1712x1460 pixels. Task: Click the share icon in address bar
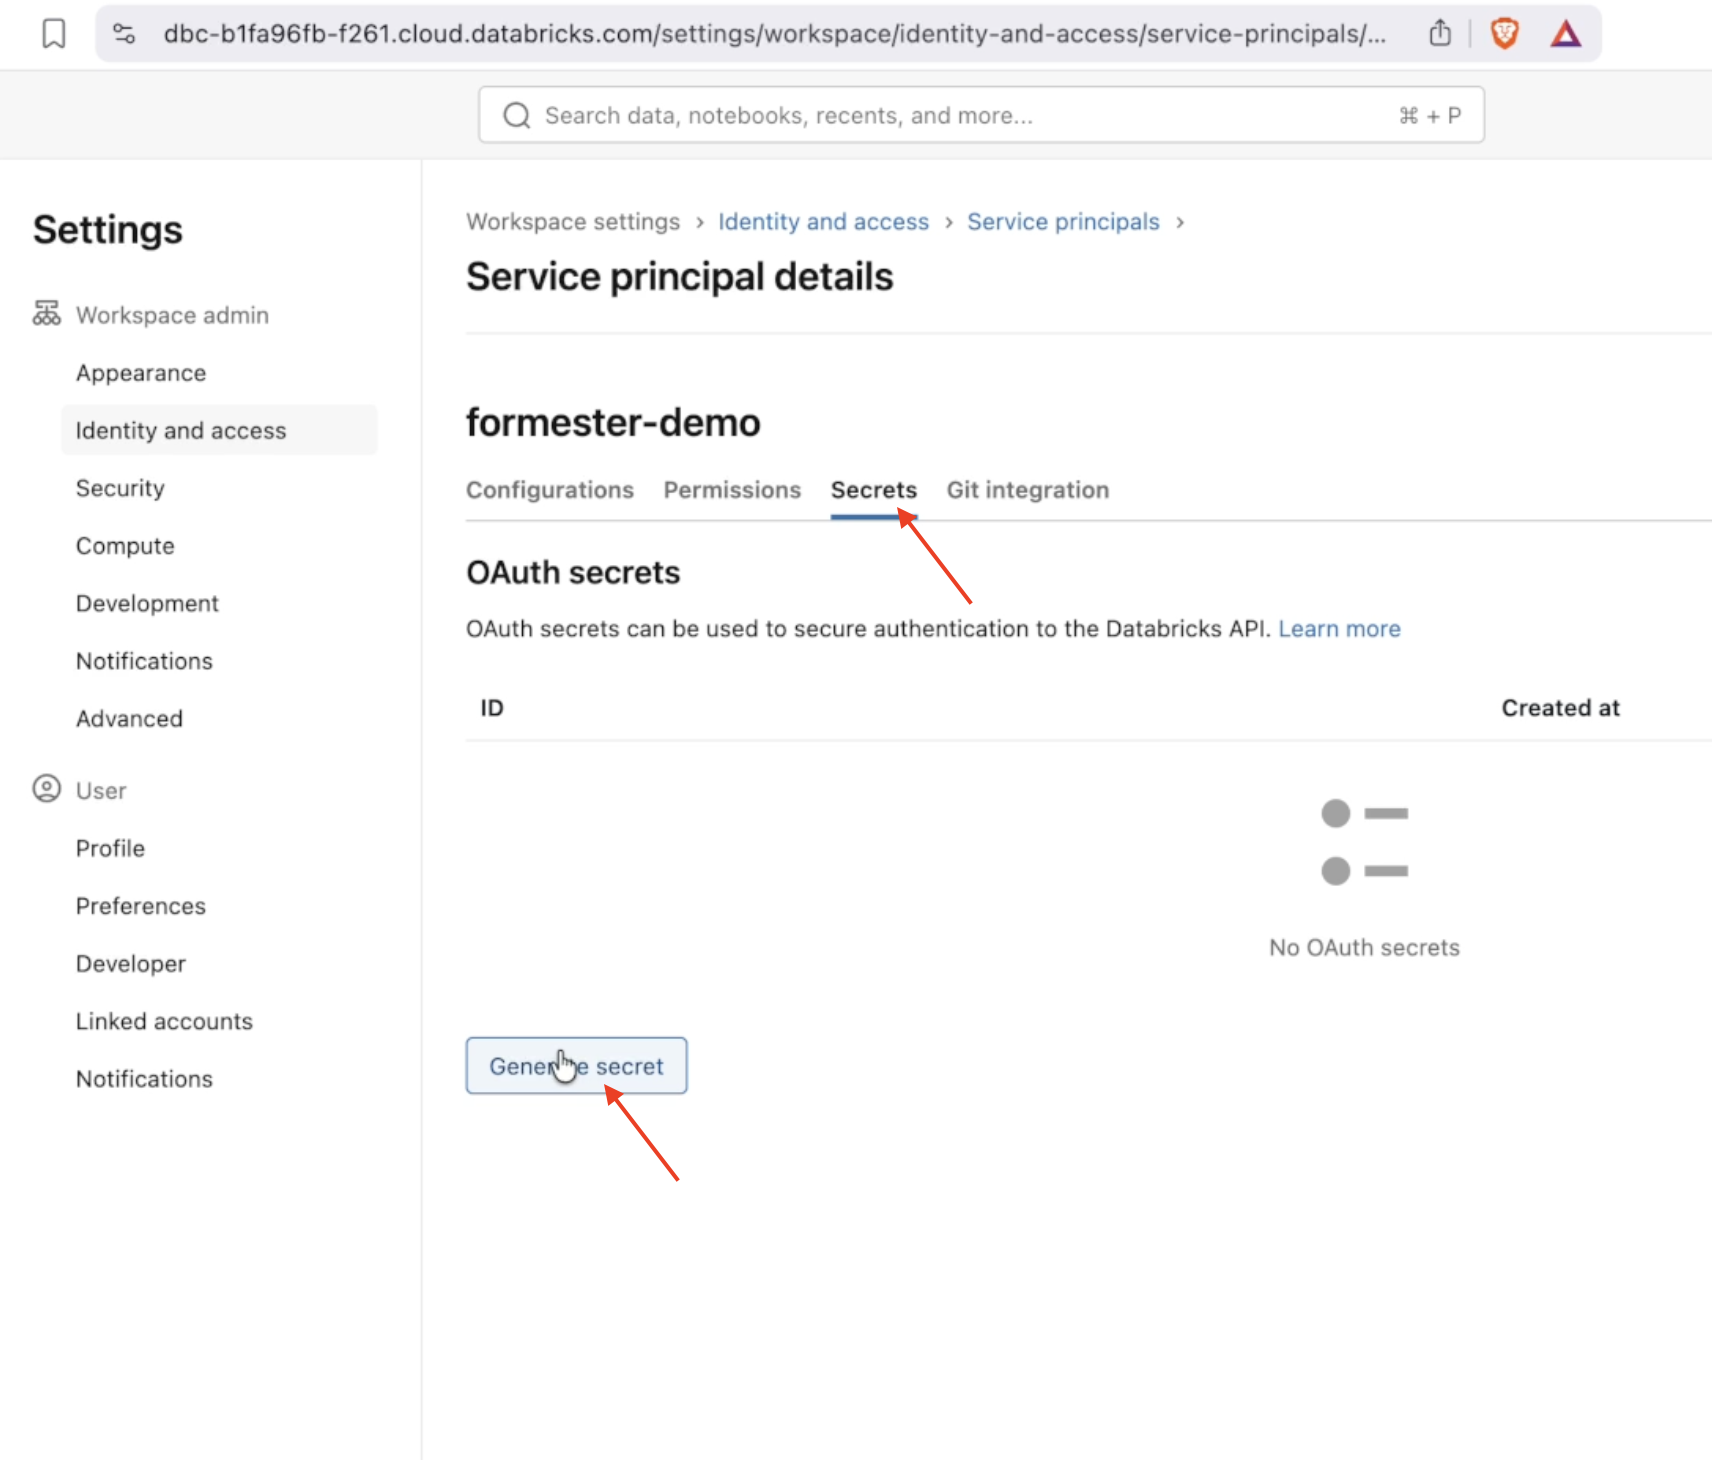click(x=1440, y=33)
